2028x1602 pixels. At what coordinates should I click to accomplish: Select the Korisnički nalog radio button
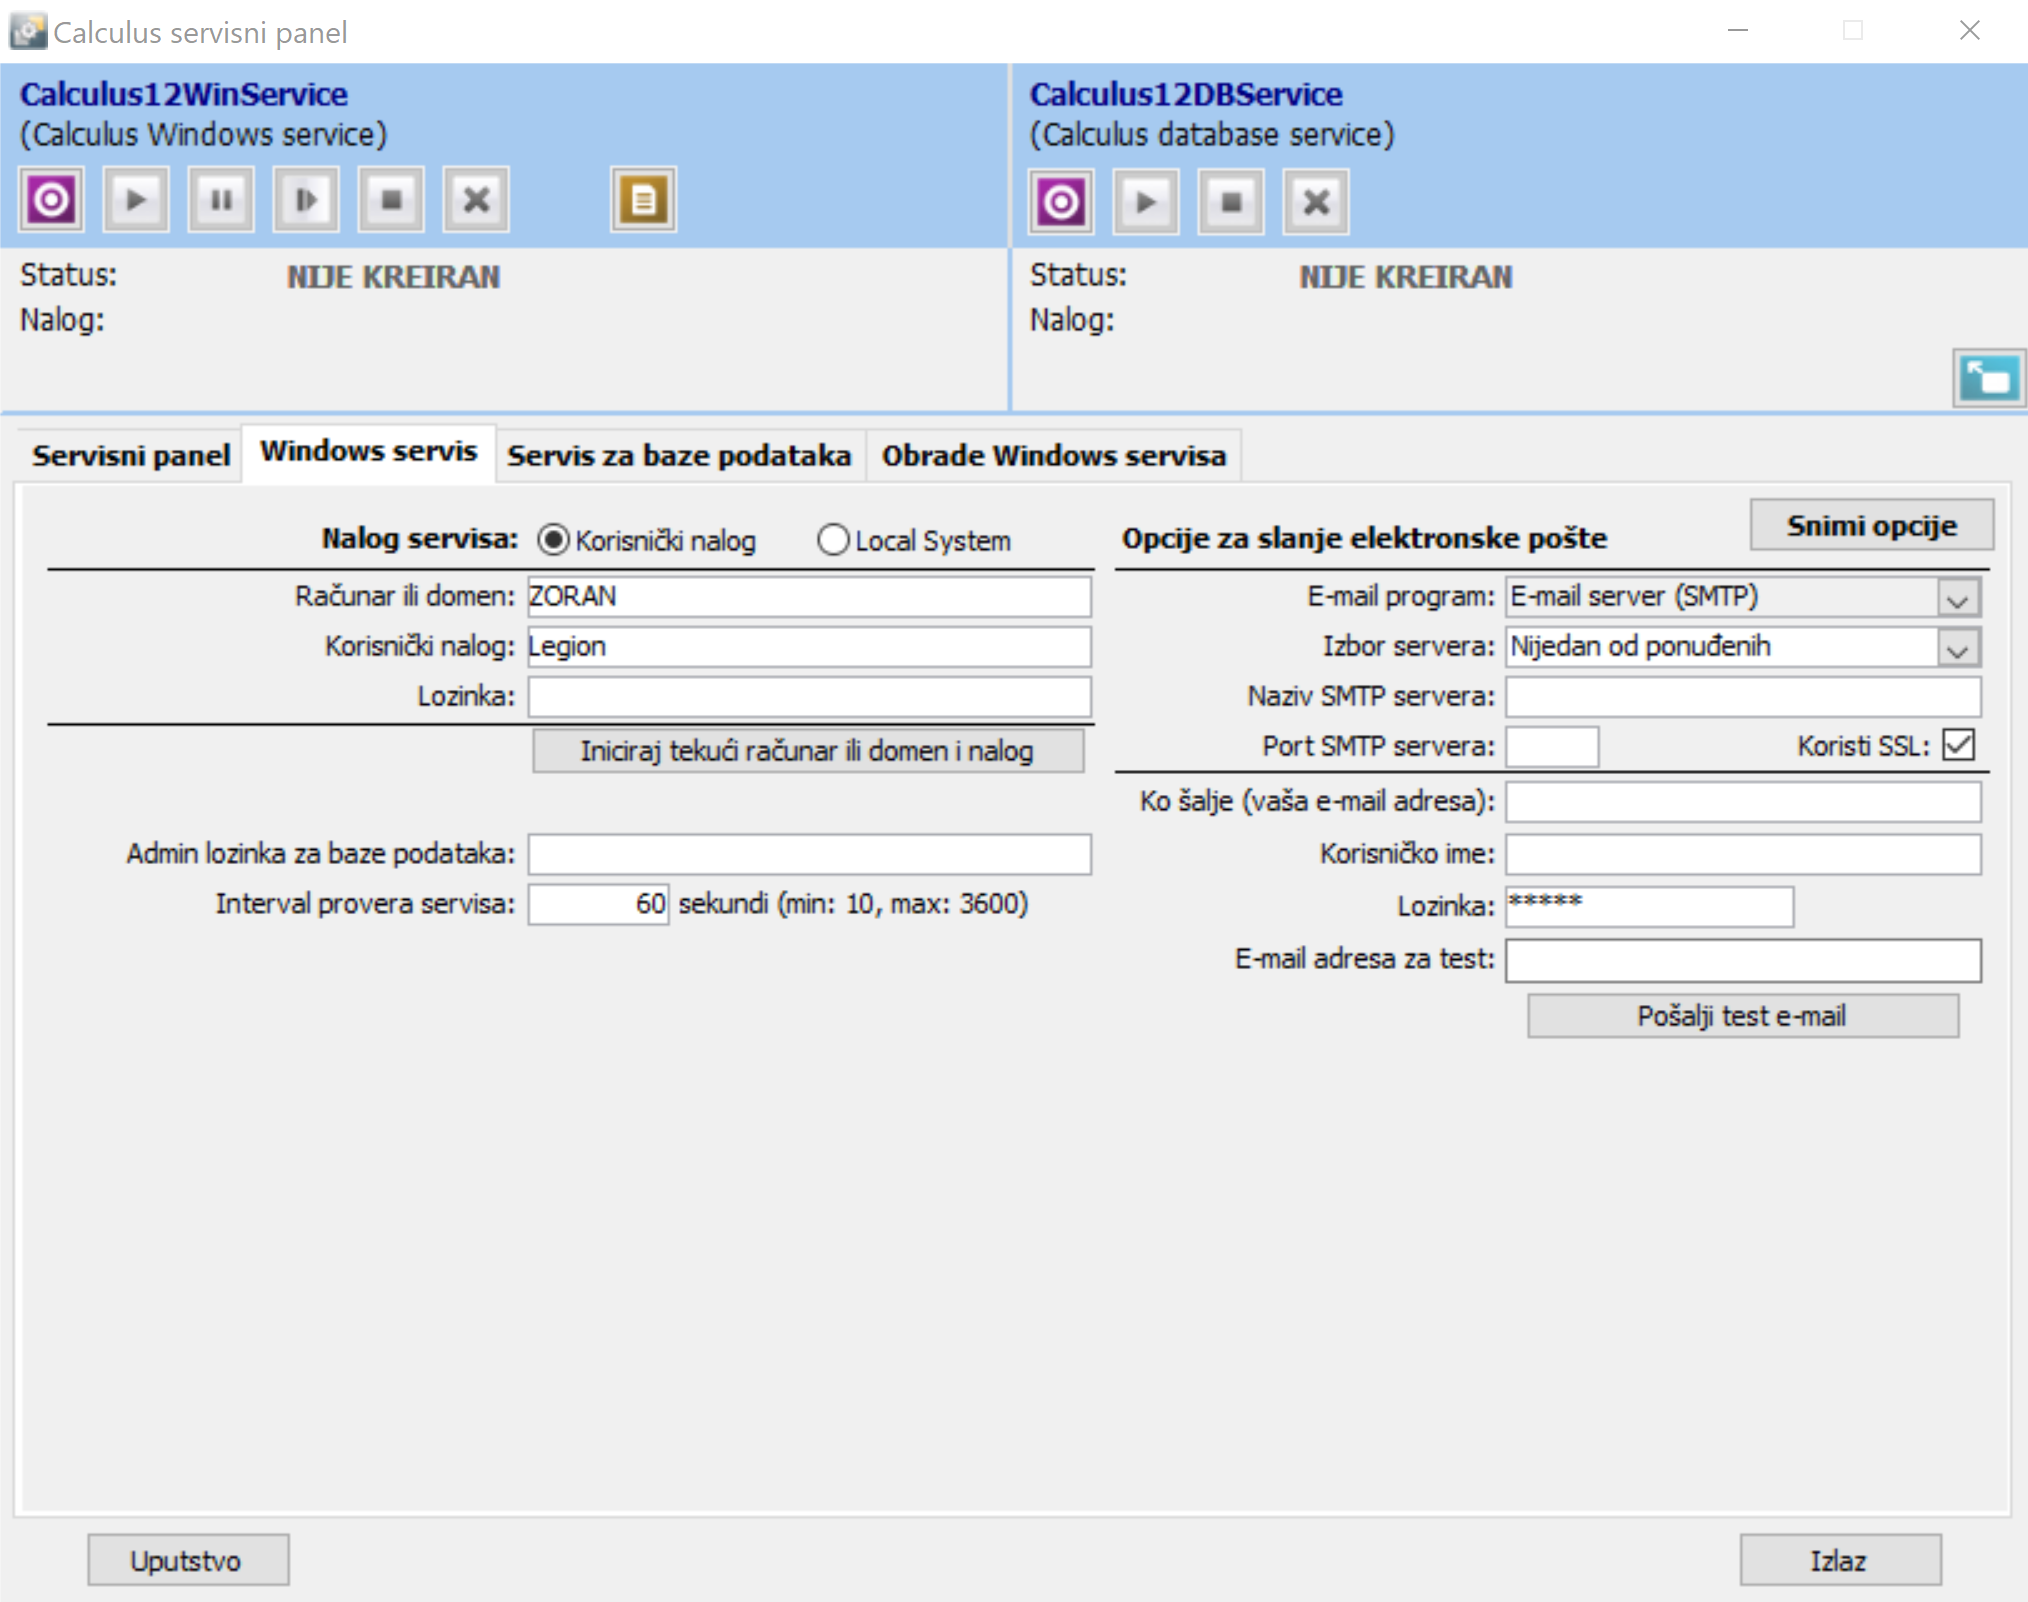553,540
